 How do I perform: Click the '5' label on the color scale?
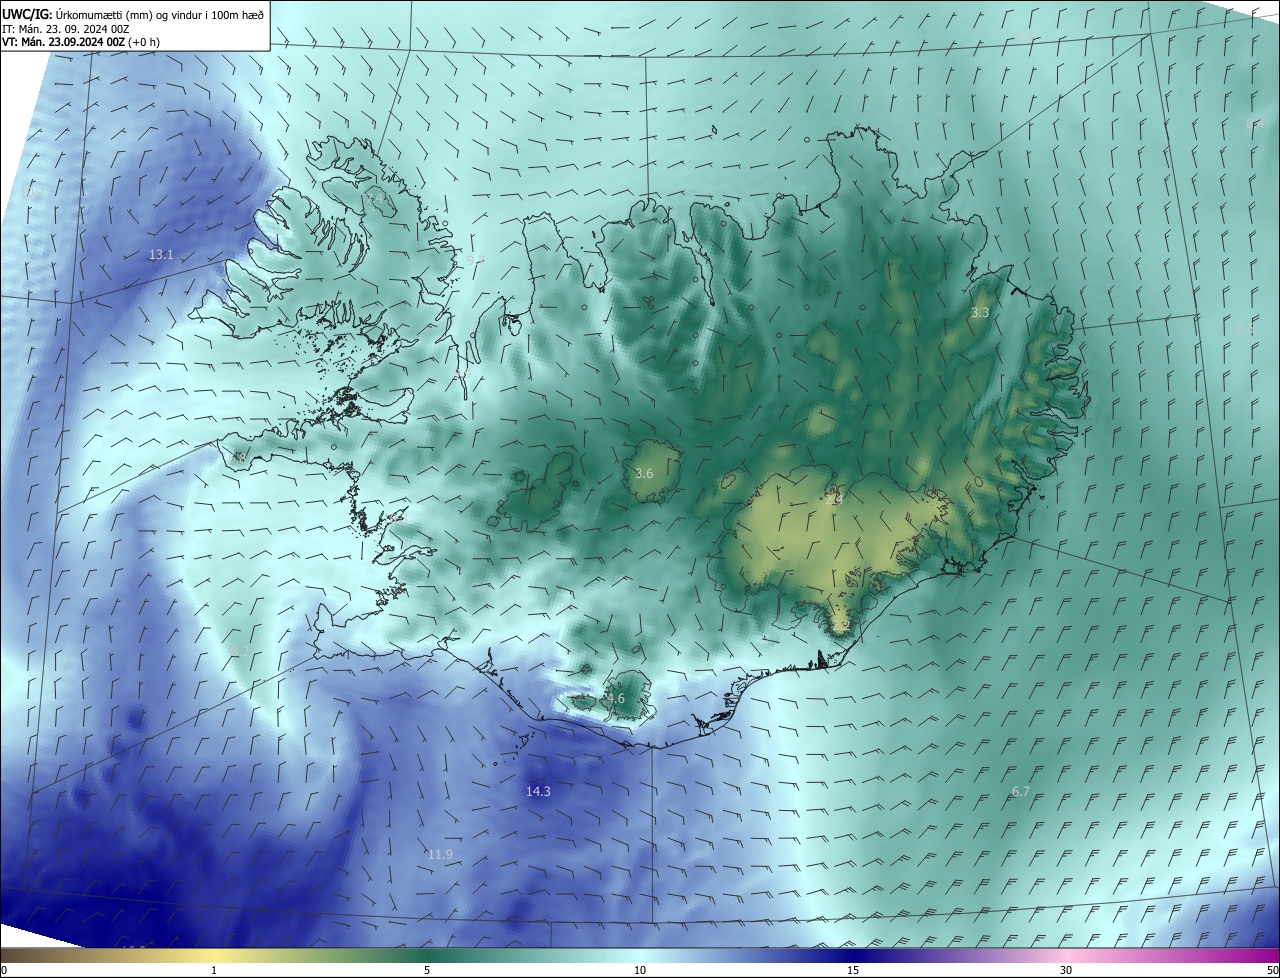tap(427, 970)
